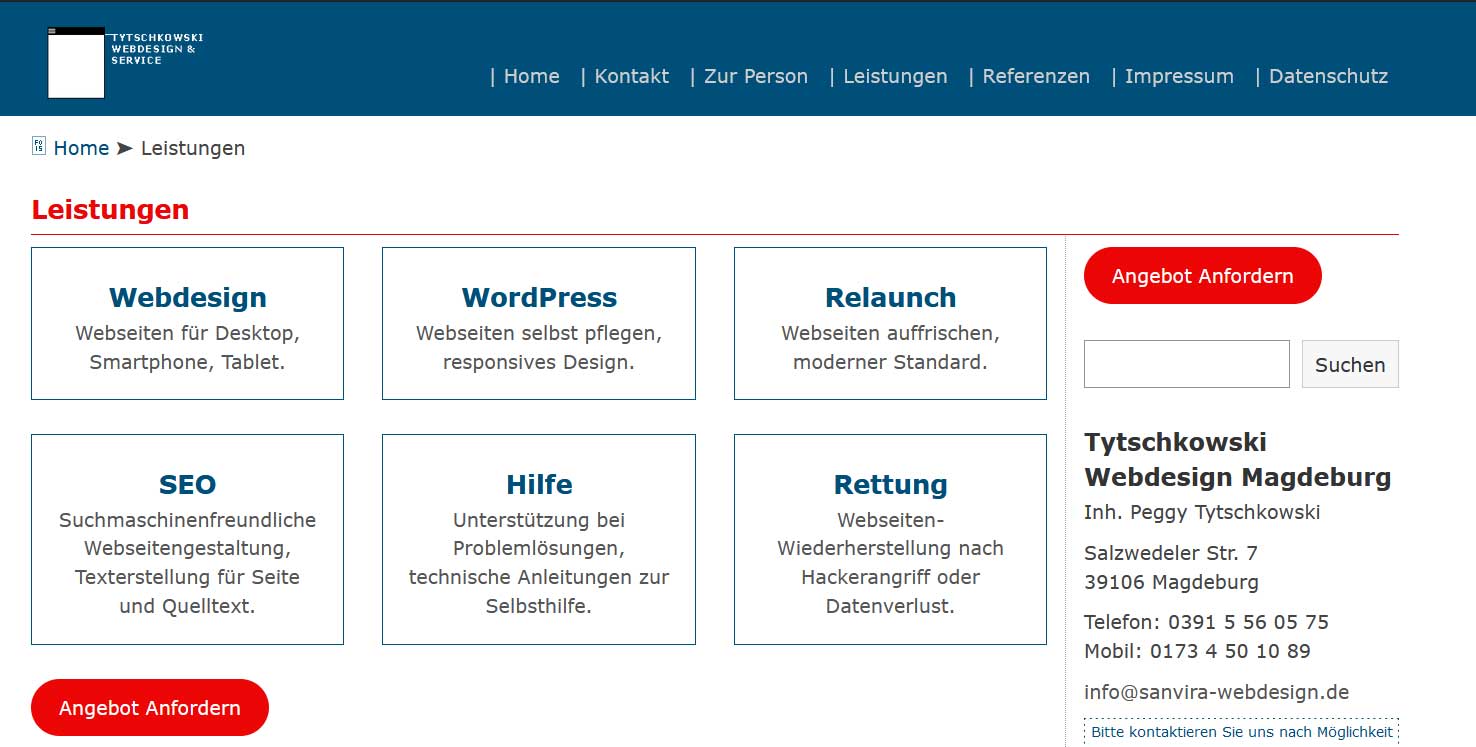Image resolution: width=1476 pixels, height=747 pixels.
Task: Click the Home breadcrumb link
Action: (81, 148)
